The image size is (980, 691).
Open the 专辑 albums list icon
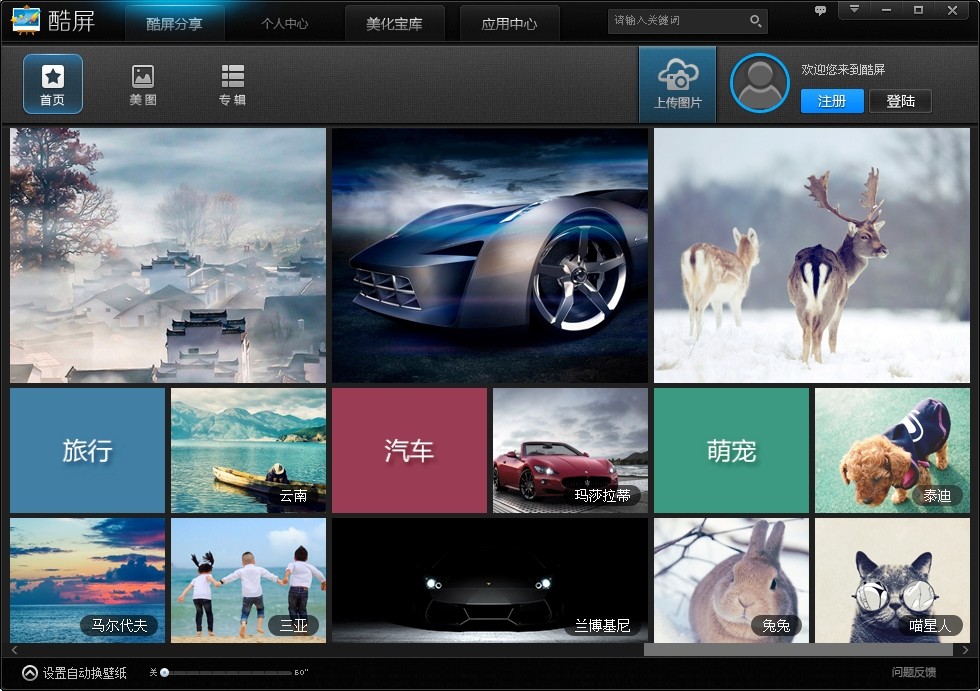[x=232, y=76]
